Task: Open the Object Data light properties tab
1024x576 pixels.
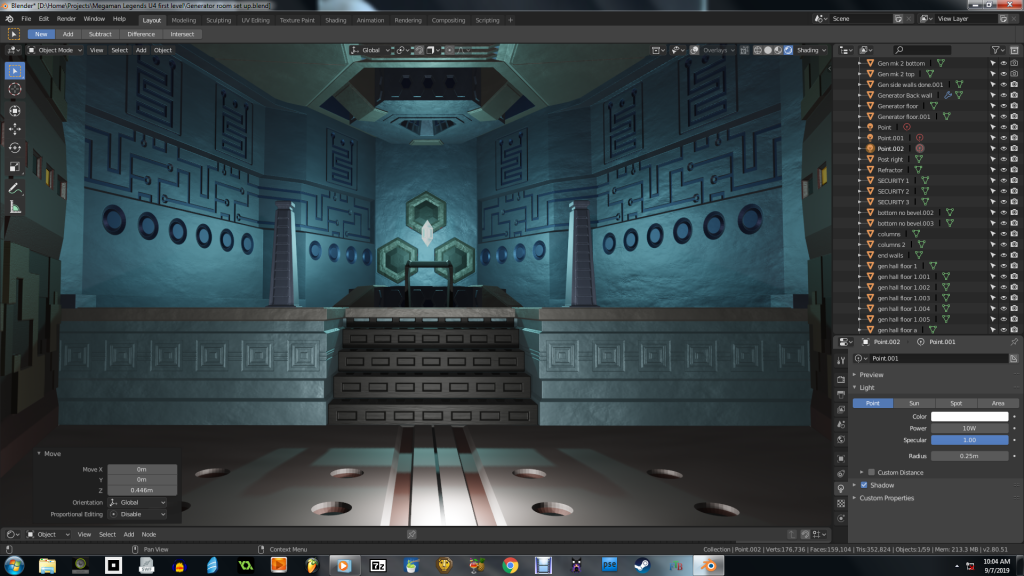Action: [841, 488]
